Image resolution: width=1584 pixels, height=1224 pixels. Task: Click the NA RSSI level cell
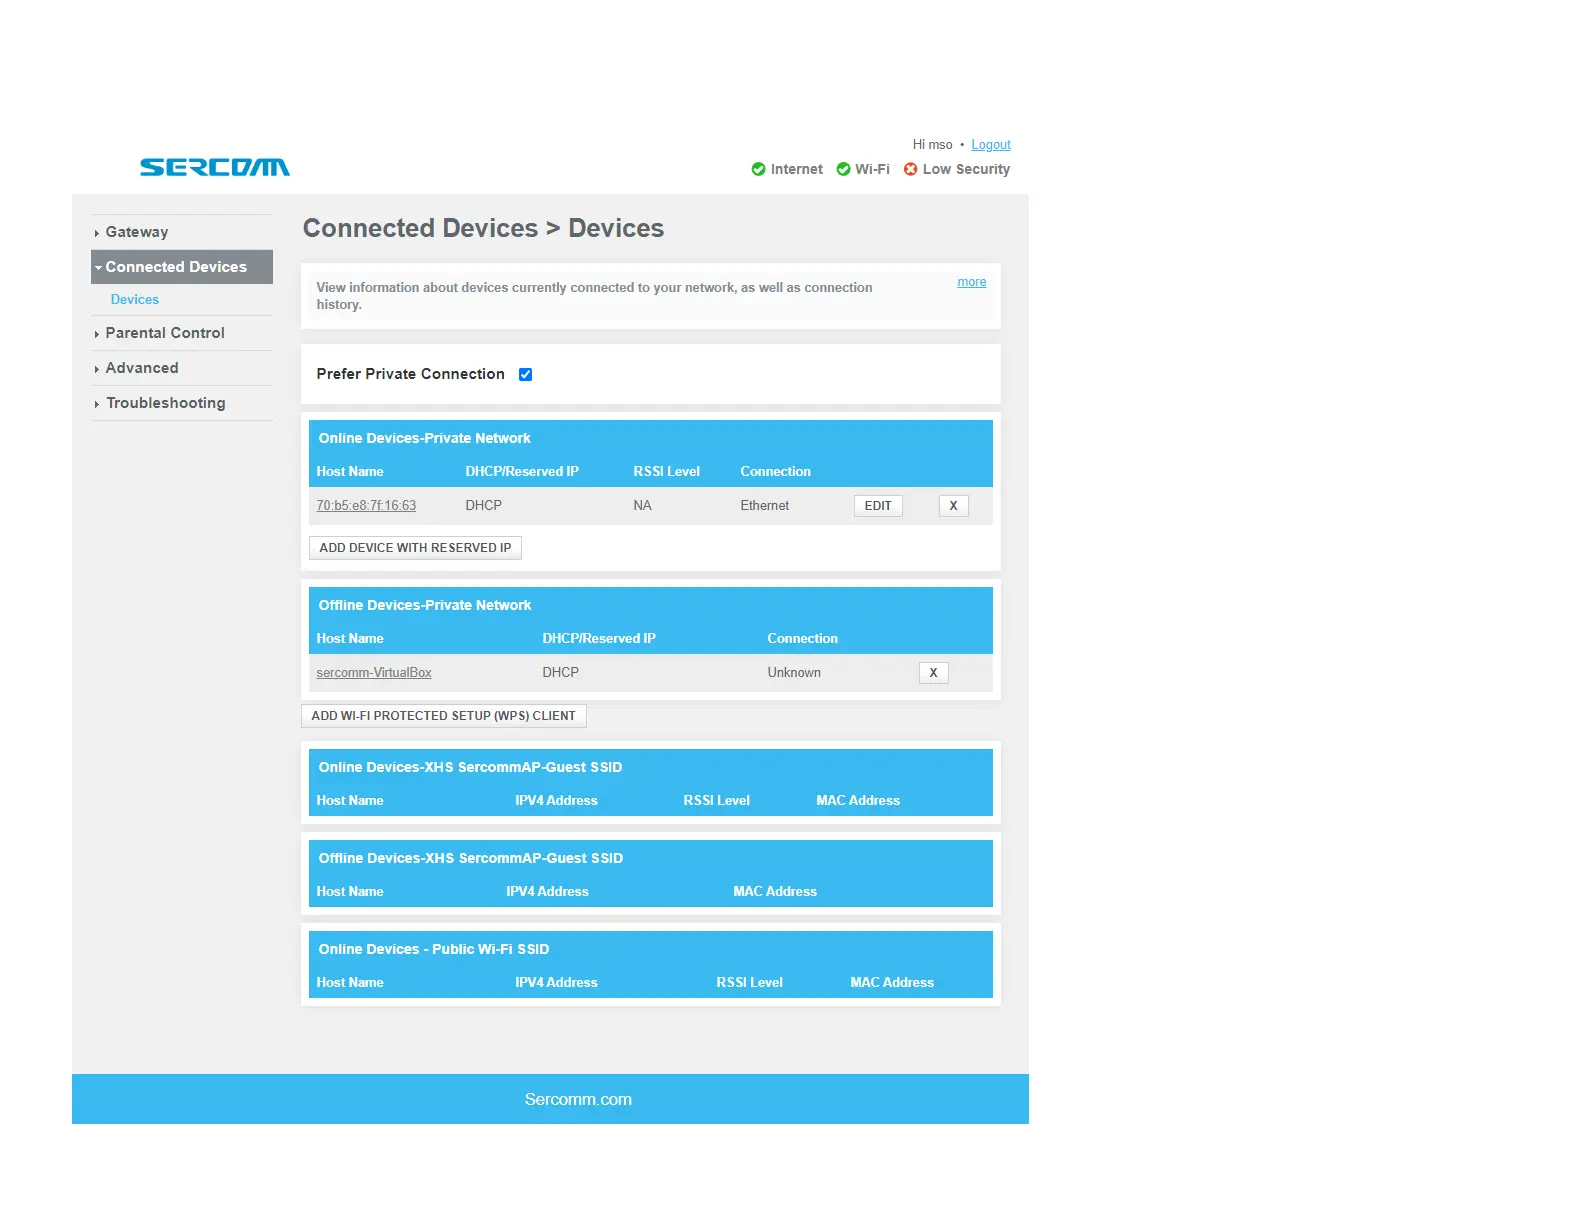(642, 506)
